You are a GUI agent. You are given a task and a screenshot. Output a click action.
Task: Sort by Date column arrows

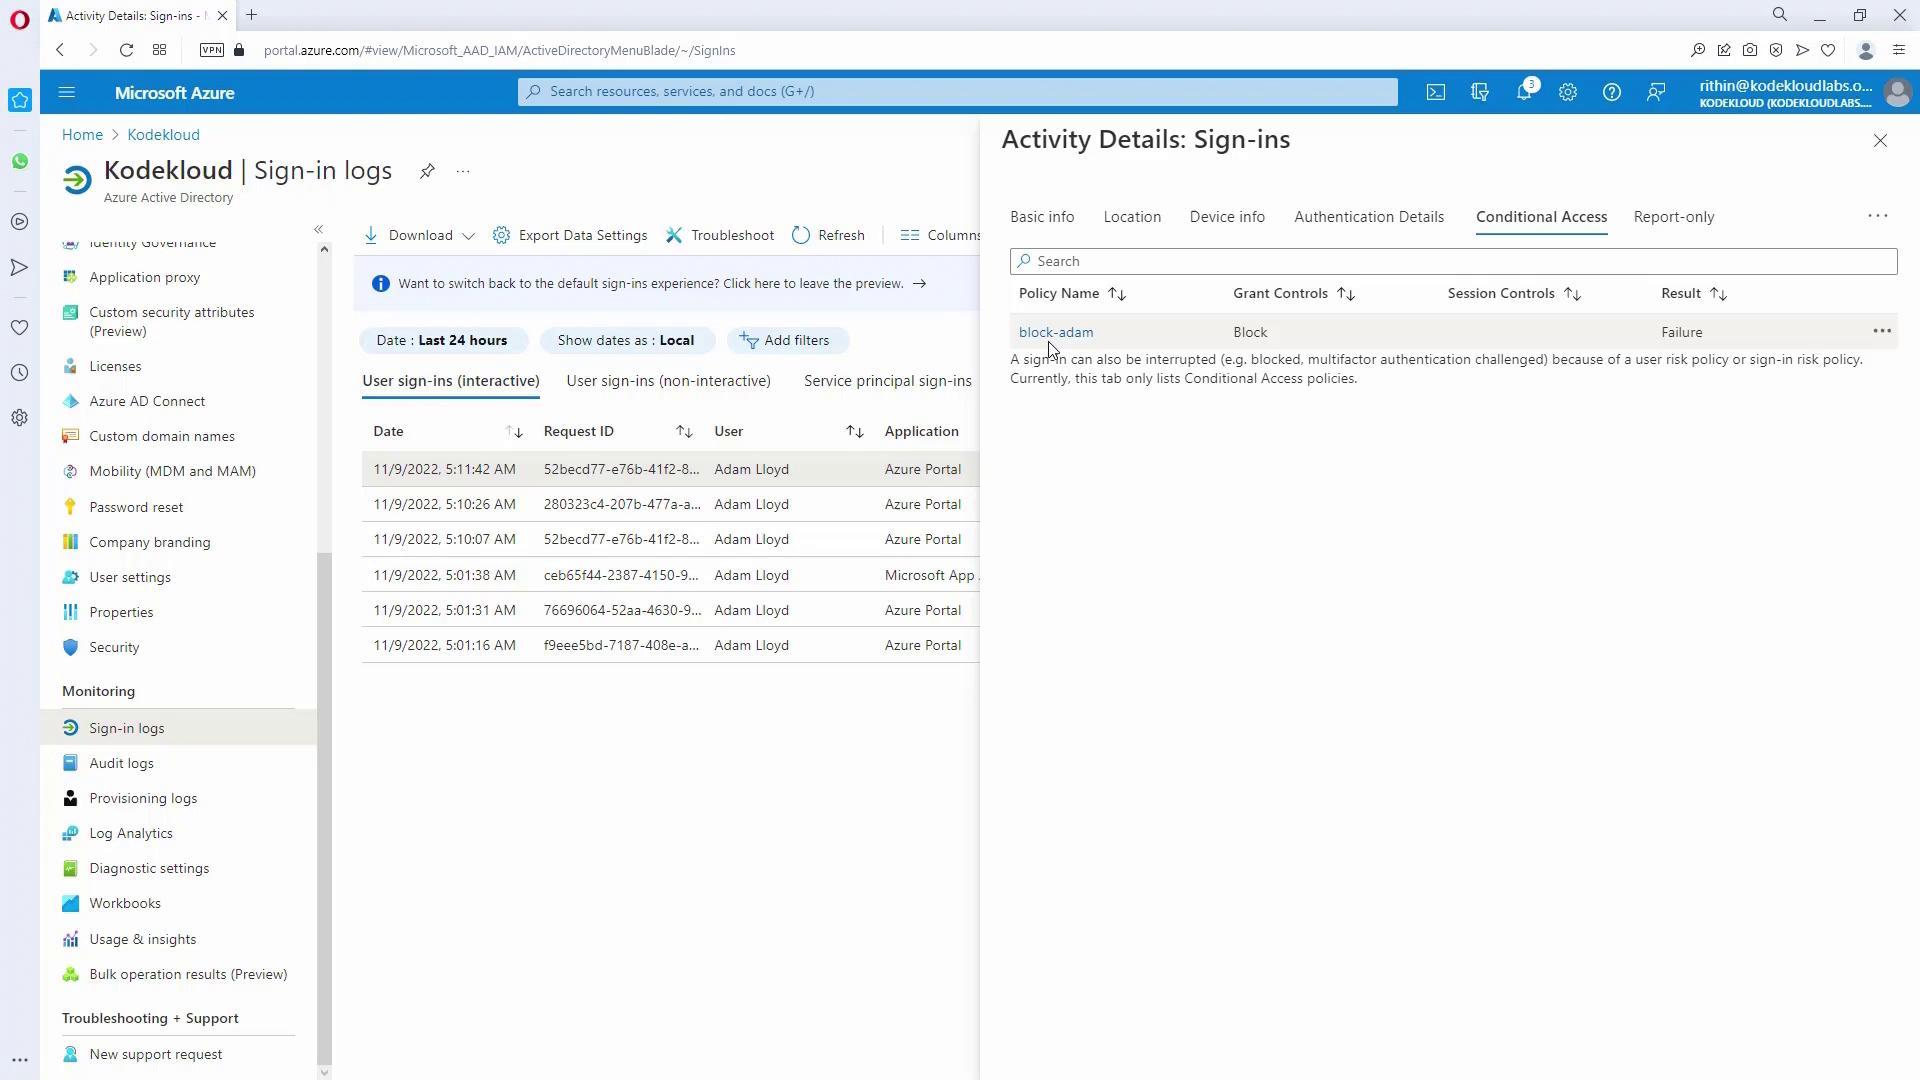[514, 432]
